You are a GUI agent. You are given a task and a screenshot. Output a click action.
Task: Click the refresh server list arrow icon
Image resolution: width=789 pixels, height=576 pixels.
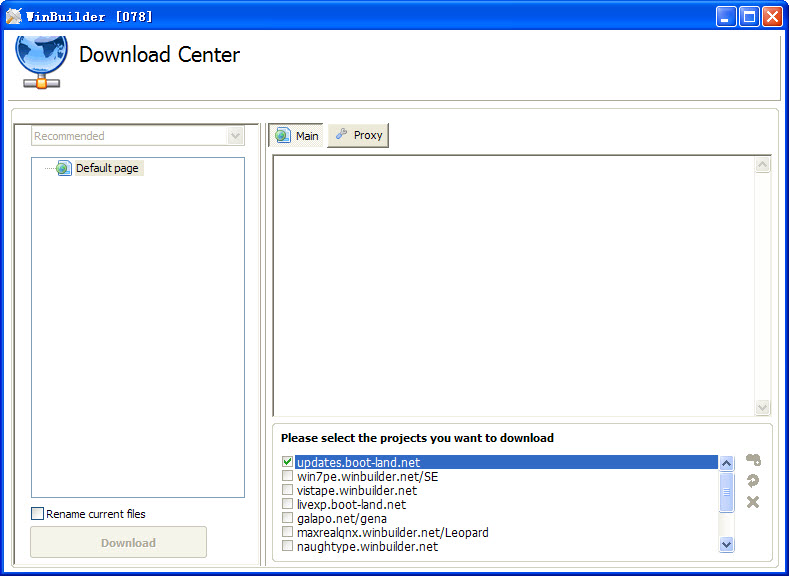753,481
